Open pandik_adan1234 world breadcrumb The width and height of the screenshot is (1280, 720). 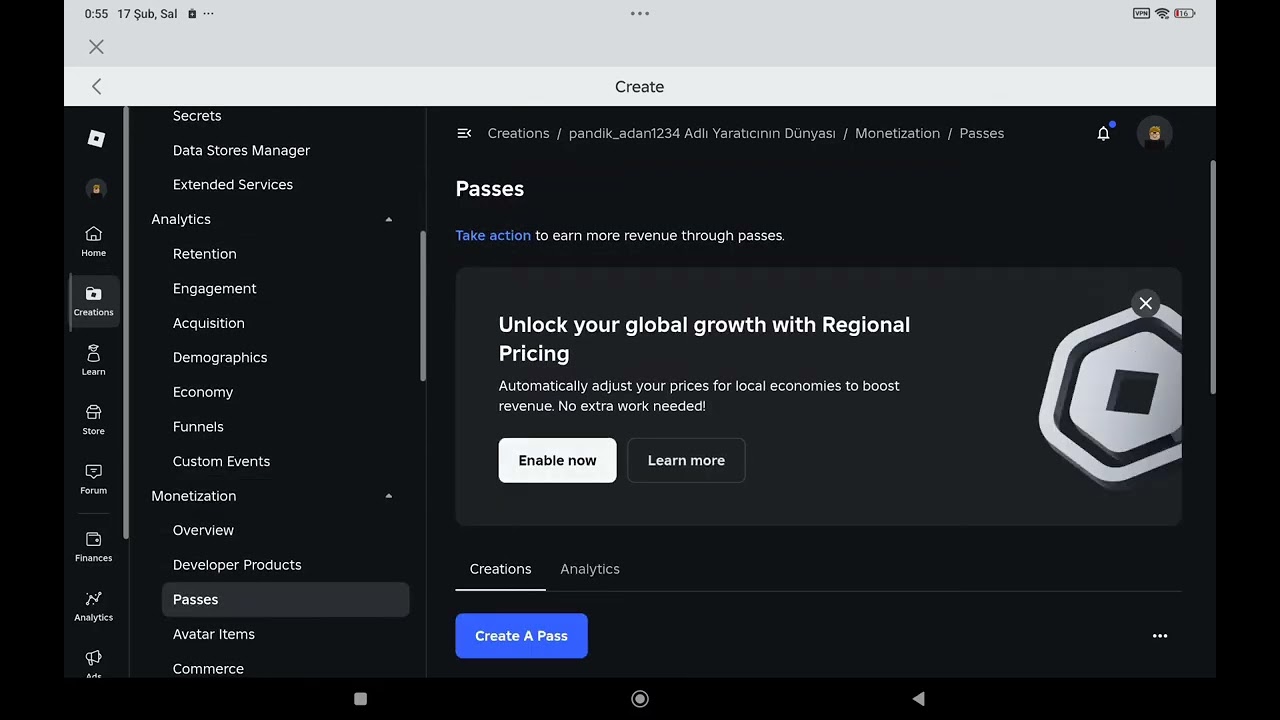[702, 133]
